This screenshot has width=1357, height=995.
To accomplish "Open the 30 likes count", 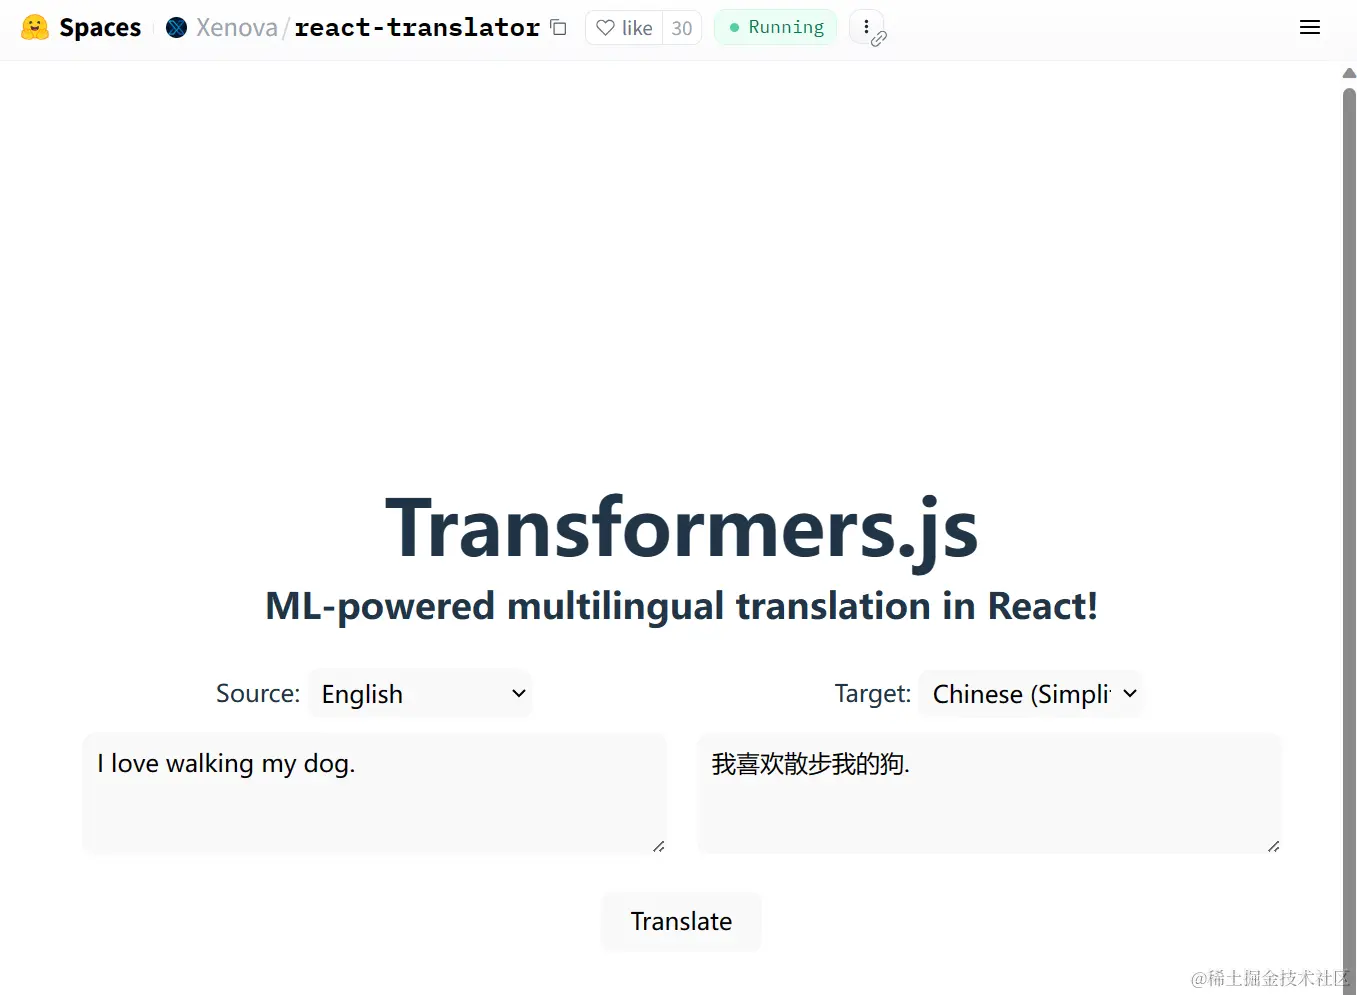I will click(682, 28).
